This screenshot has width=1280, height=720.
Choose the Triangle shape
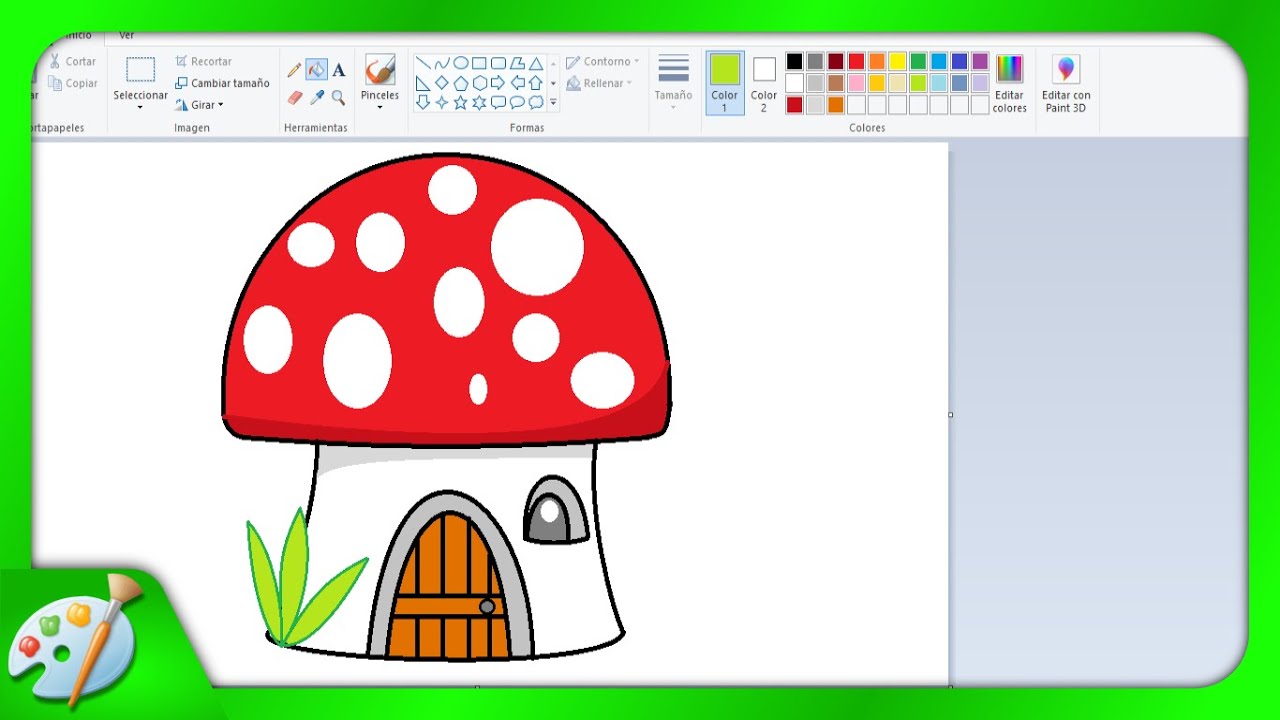coord(536,63)
